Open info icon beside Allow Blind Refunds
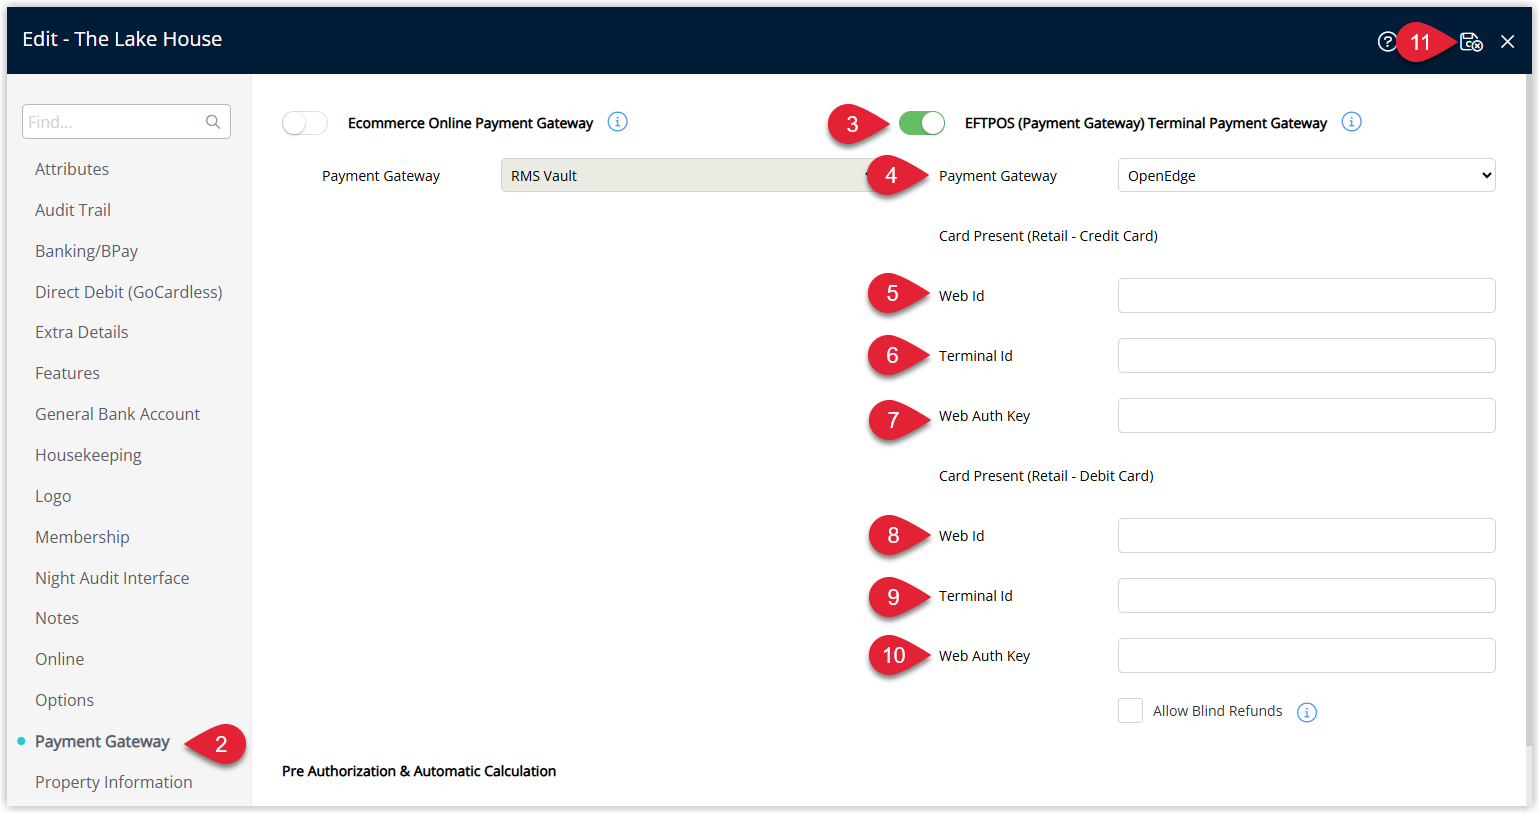Screen dimensions: 1540x814 [1307, 712]
